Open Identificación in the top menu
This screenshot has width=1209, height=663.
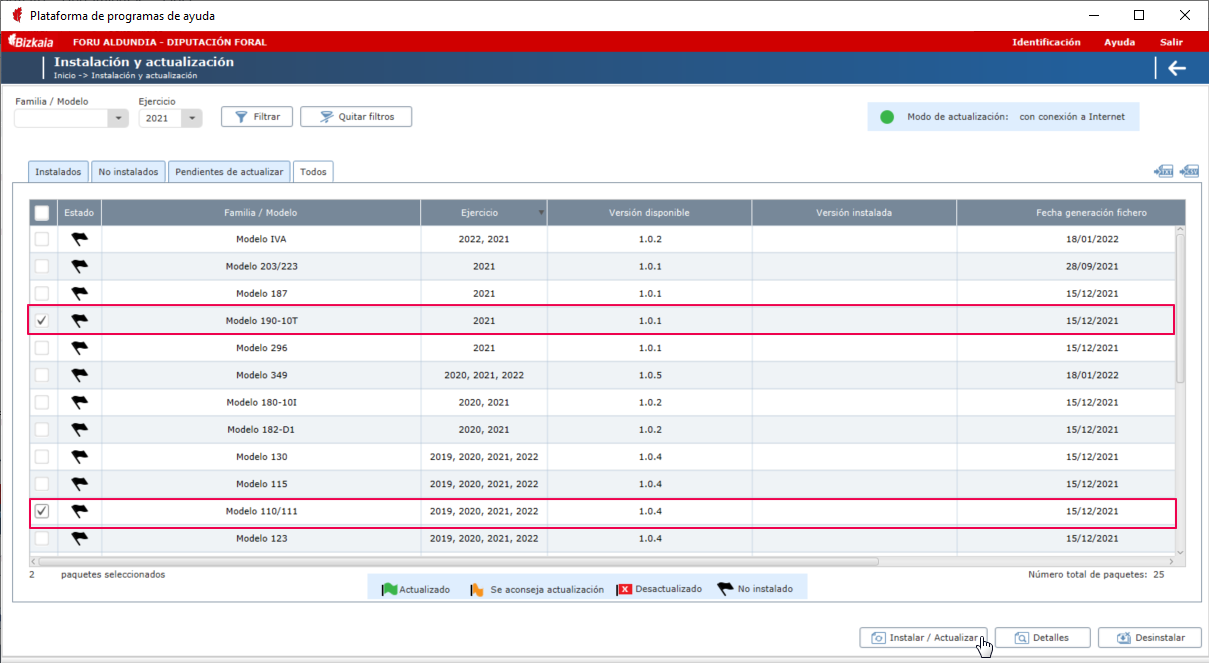1046,42
